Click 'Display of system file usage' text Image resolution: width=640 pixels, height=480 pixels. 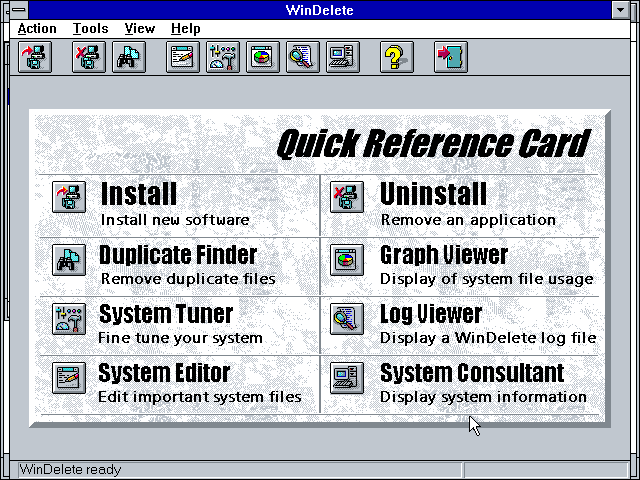[x=487, y=279]
